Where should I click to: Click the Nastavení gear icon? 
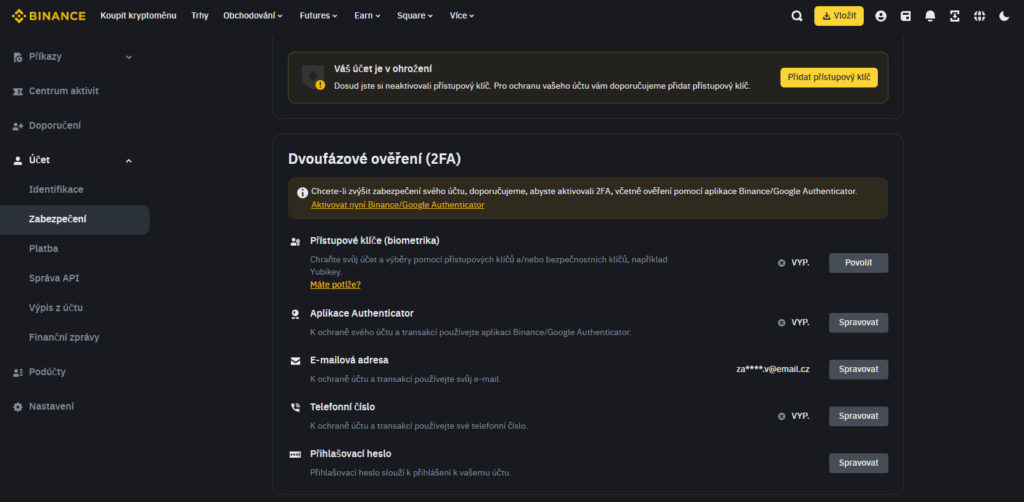(18, 407)
